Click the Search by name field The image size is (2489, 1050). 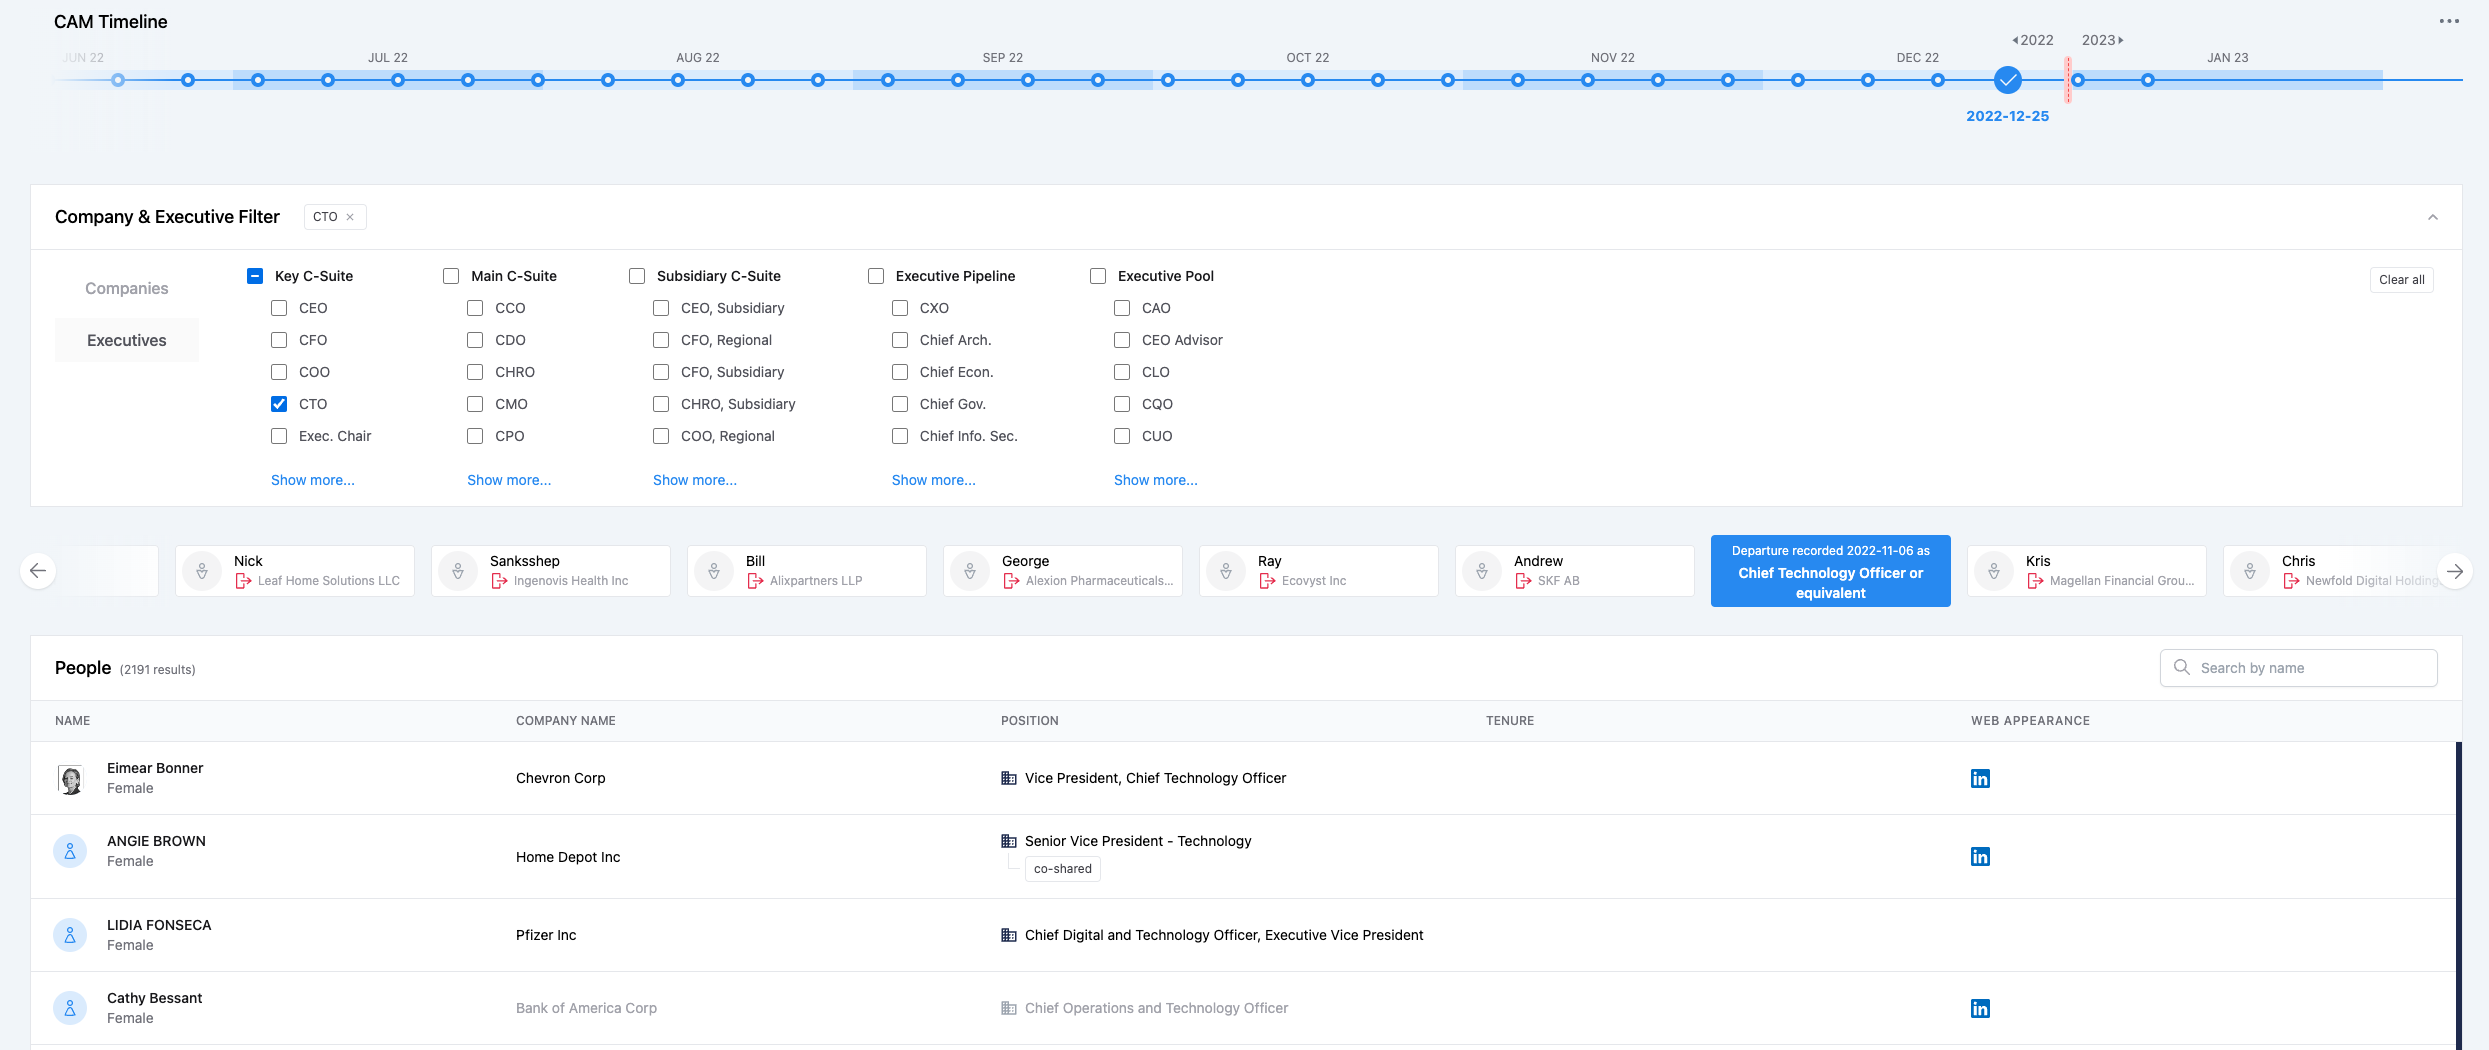point(2299,668)
